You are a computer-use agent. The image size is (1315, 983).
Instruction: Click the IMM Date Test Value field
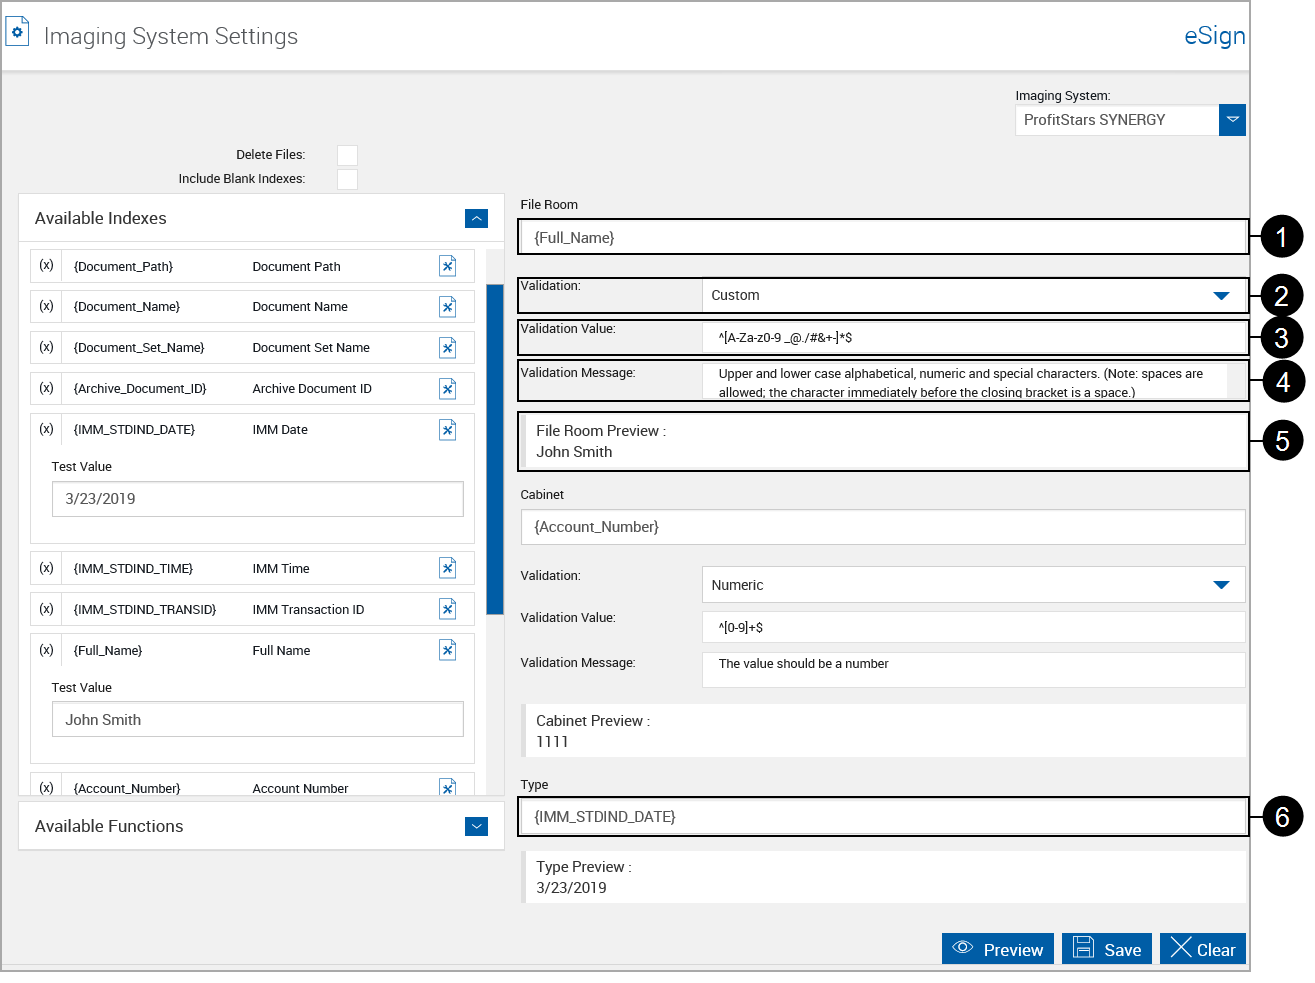tap(257, 498)
